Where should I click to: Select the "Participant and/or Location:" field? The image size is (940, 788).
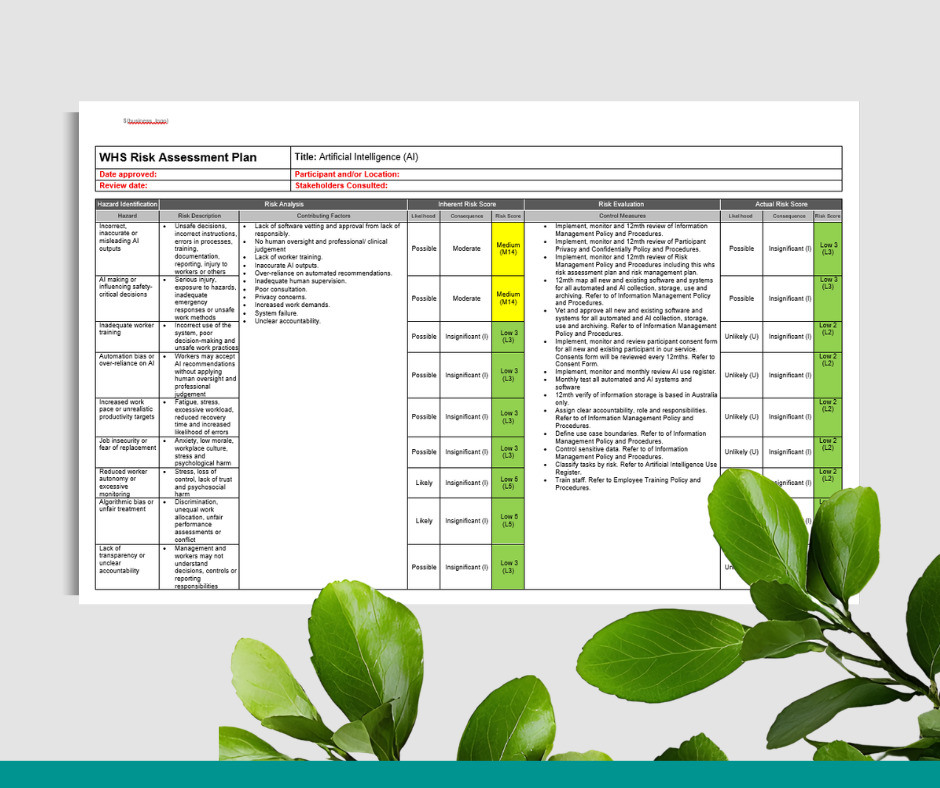[x=566, y=175]
